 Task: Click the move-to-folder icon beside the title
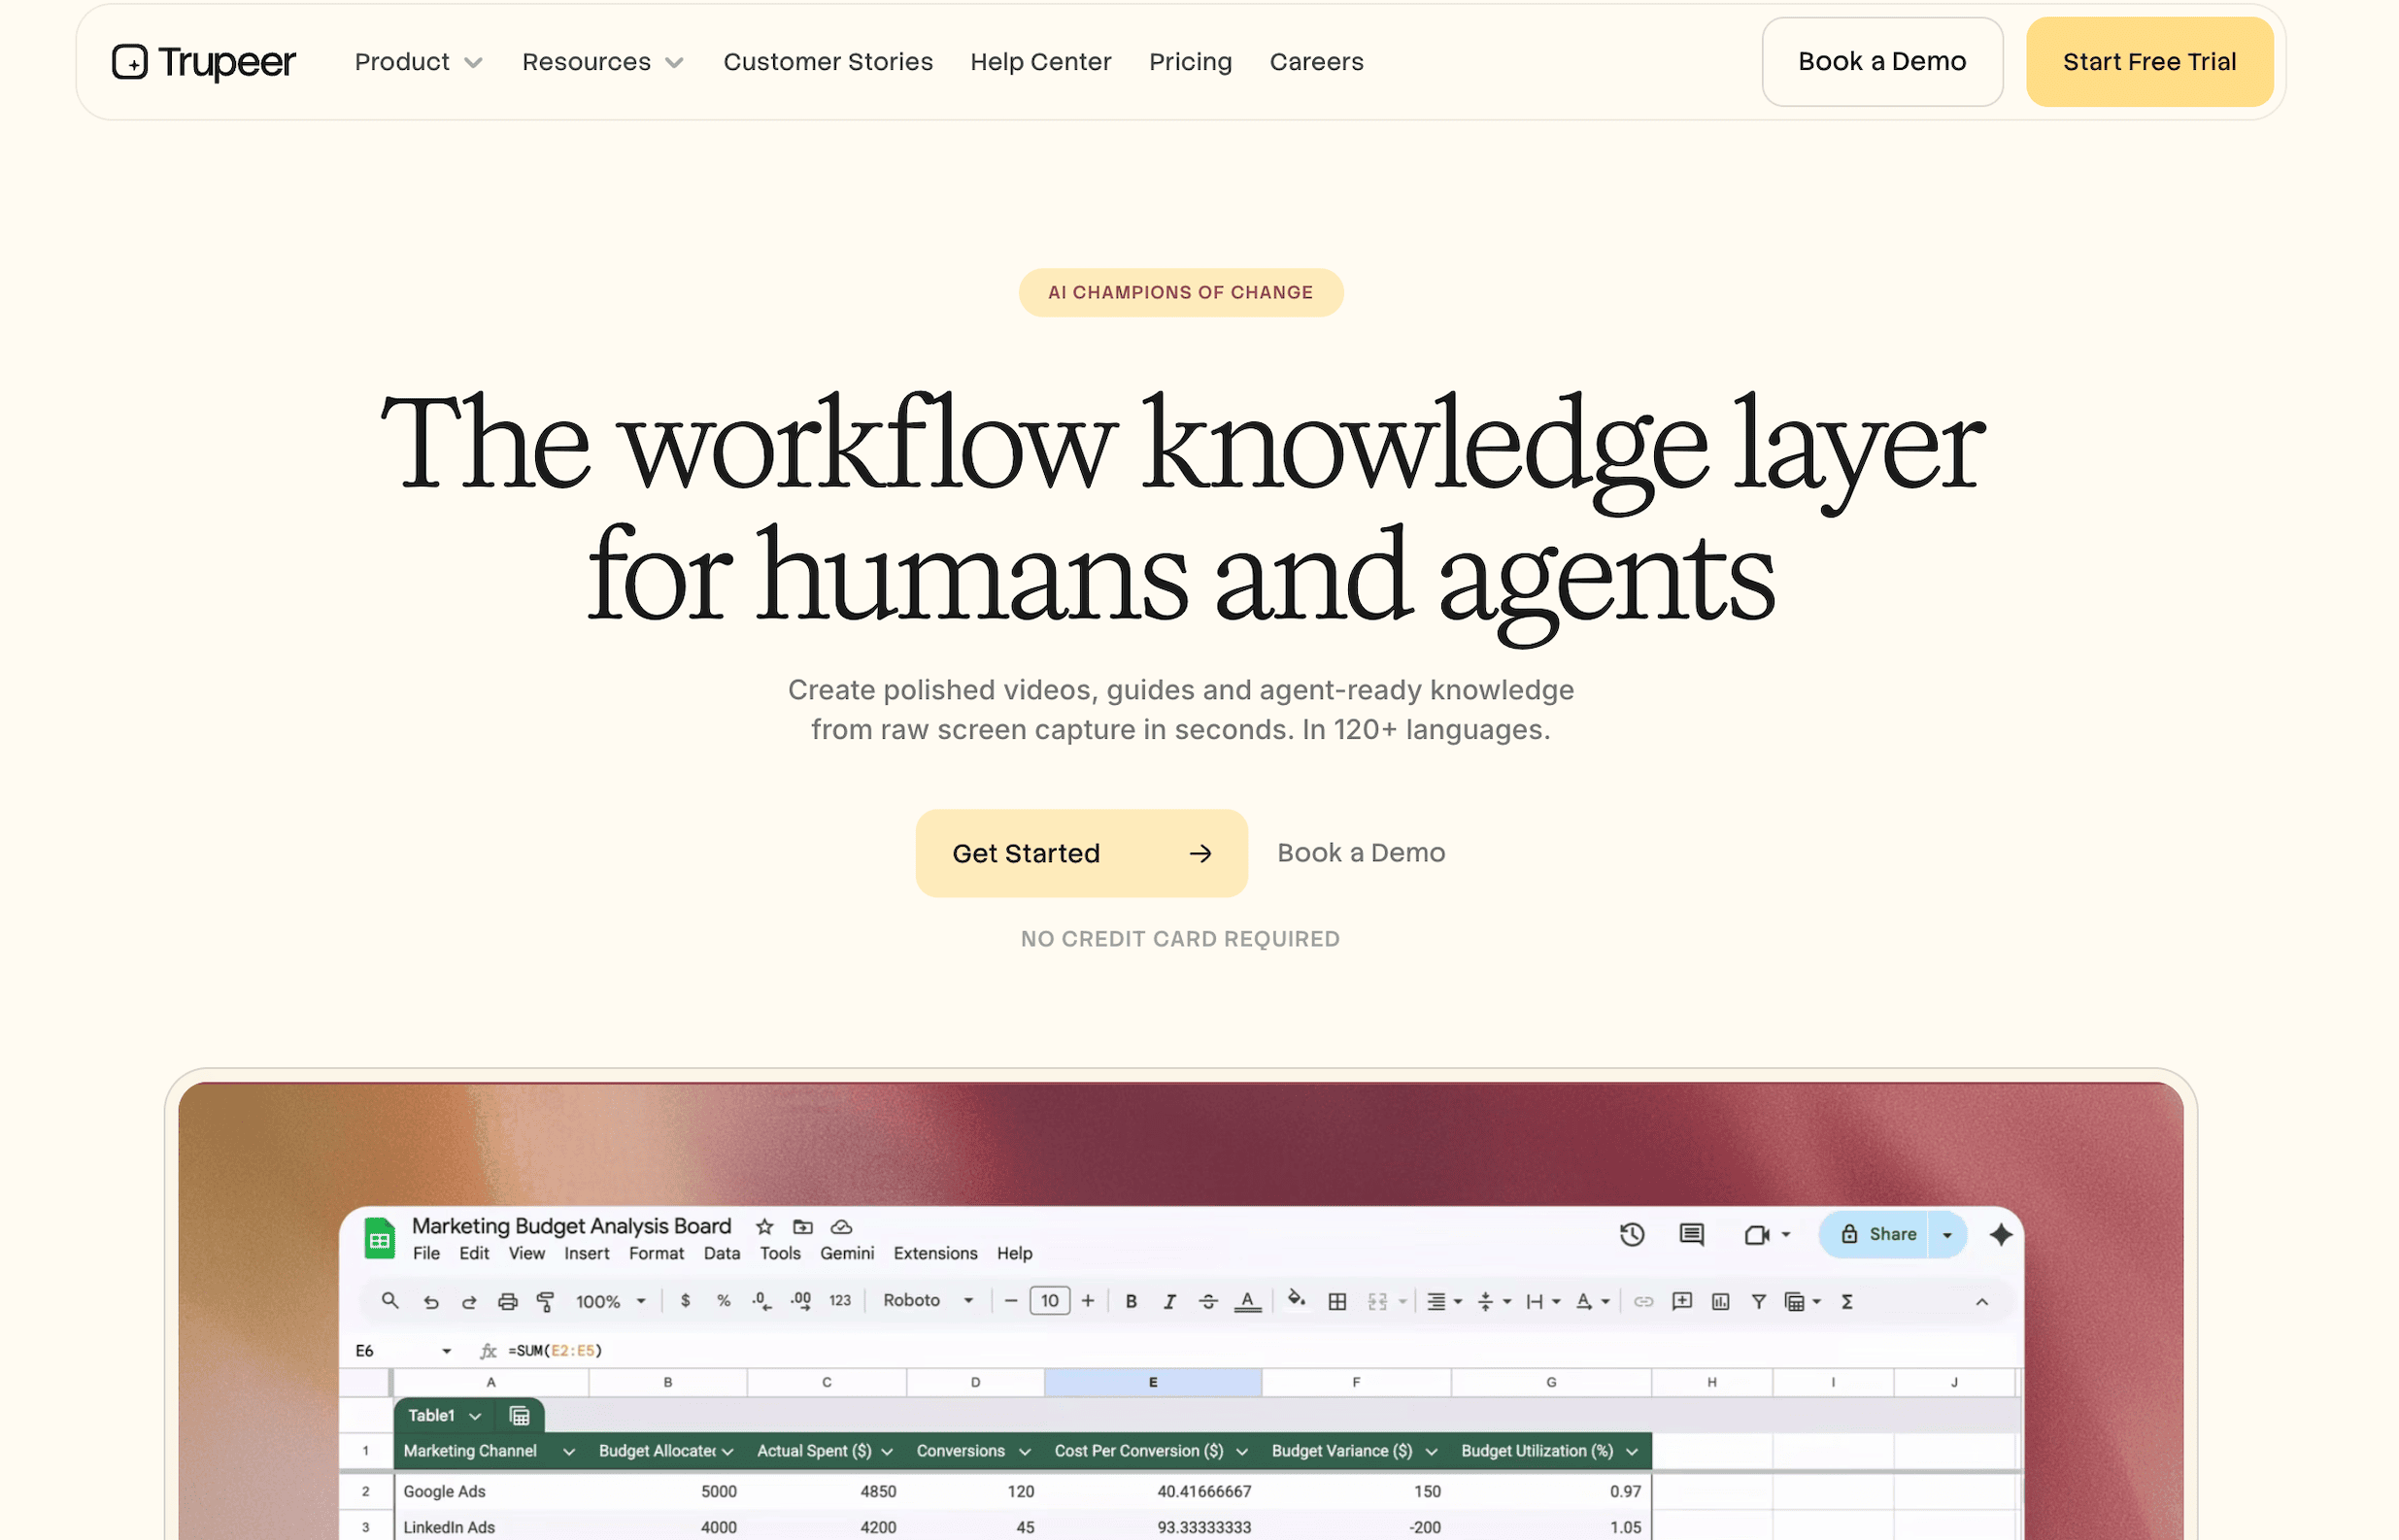[x=803, y=1227]
